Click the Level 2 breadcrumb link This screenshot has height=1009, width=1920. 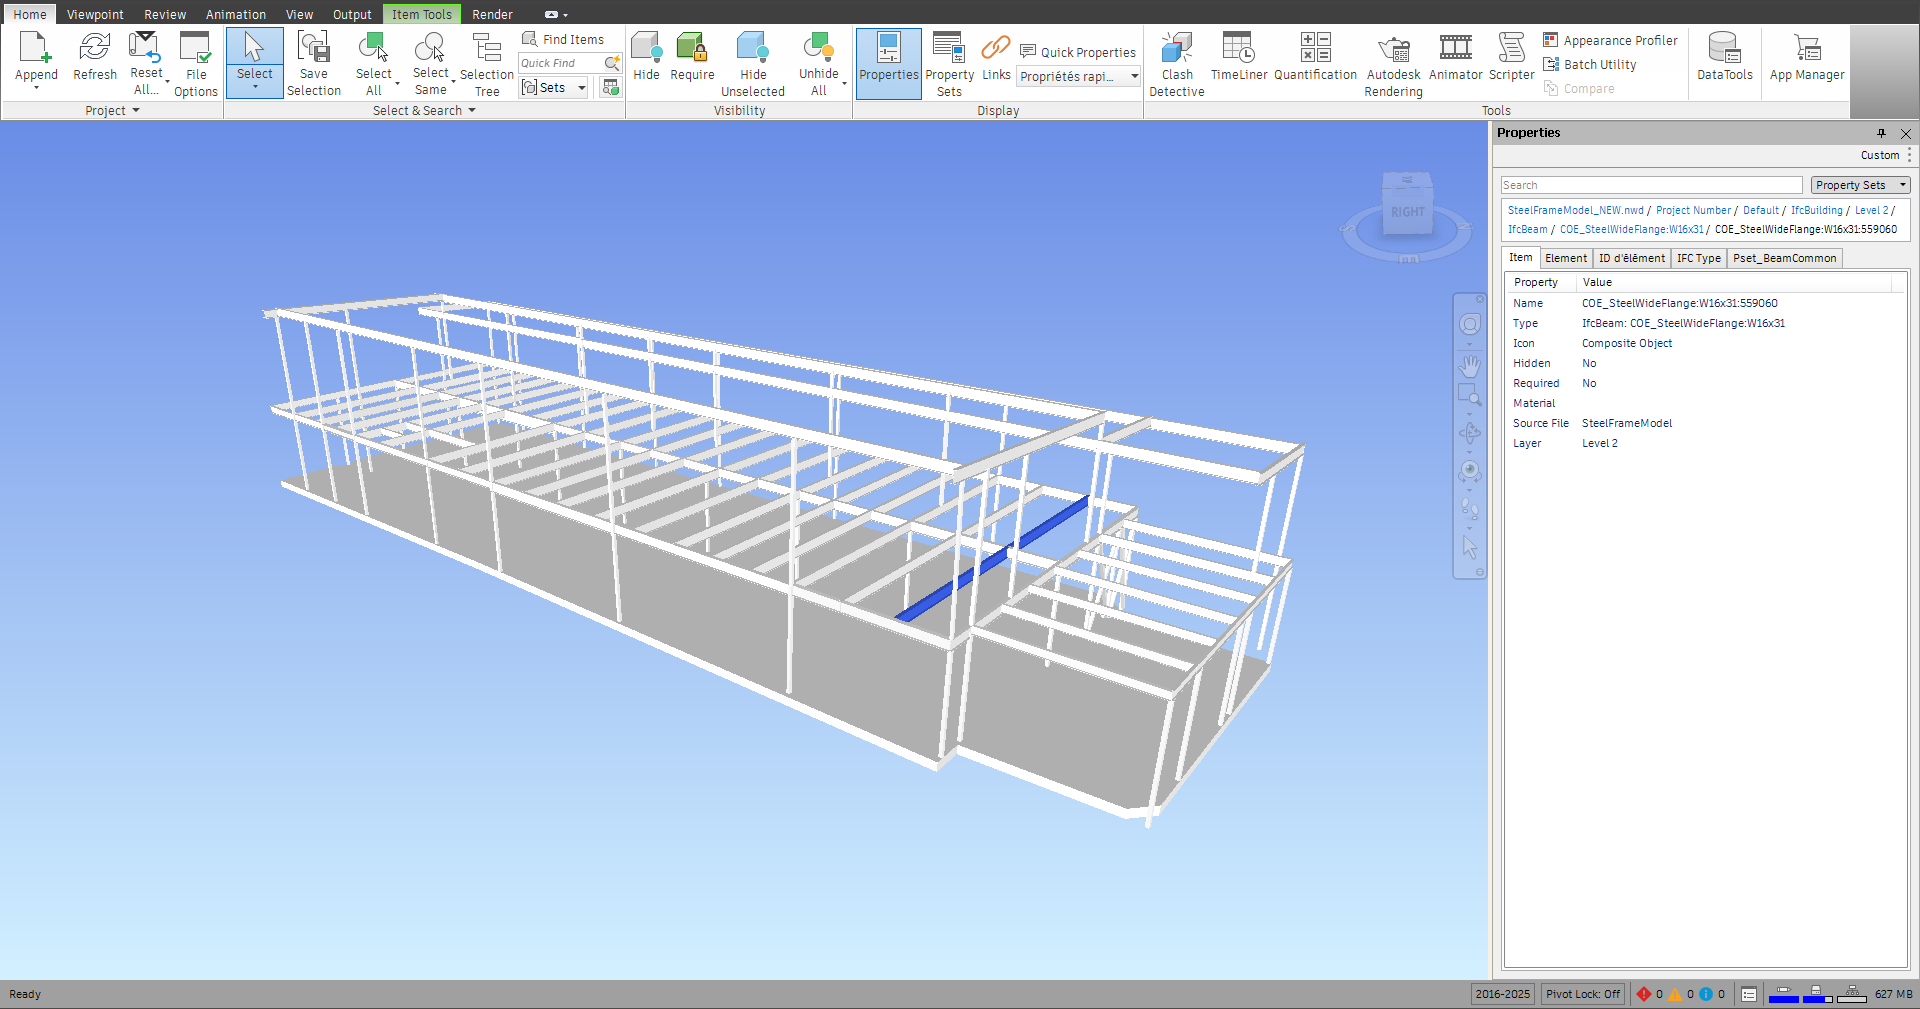(1871, 210)
